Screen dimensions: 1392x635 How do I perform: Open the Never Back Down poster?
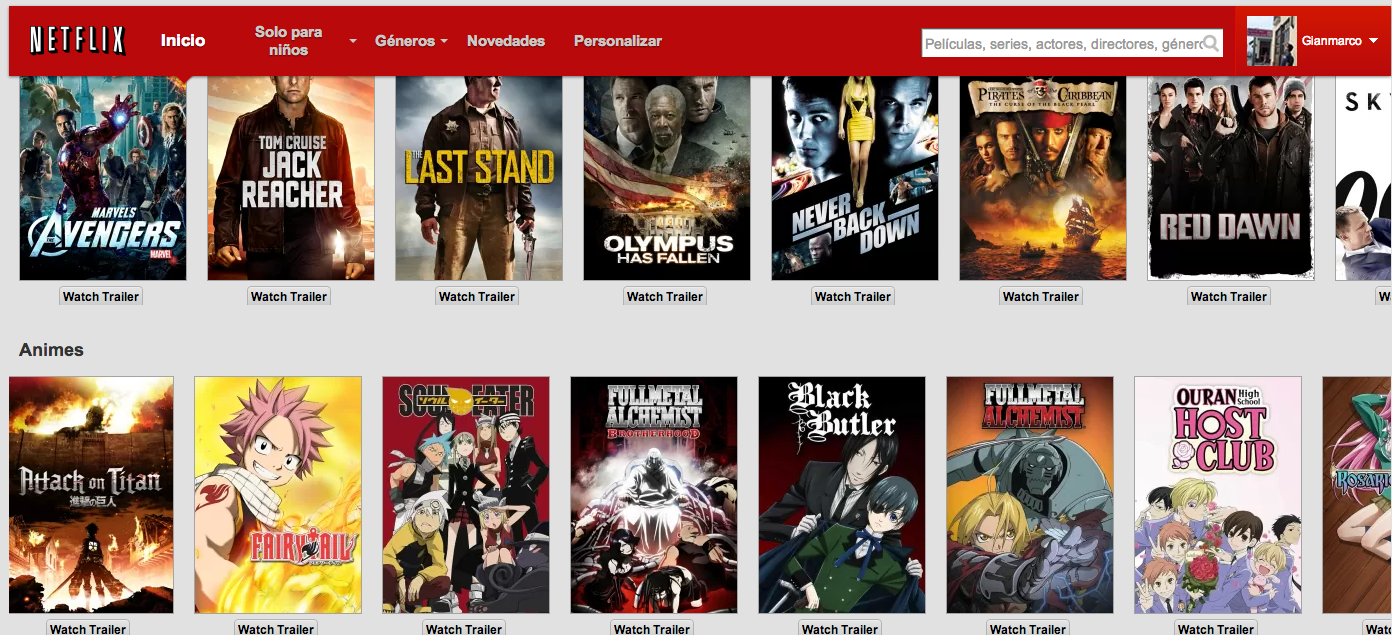pos(855,178)
